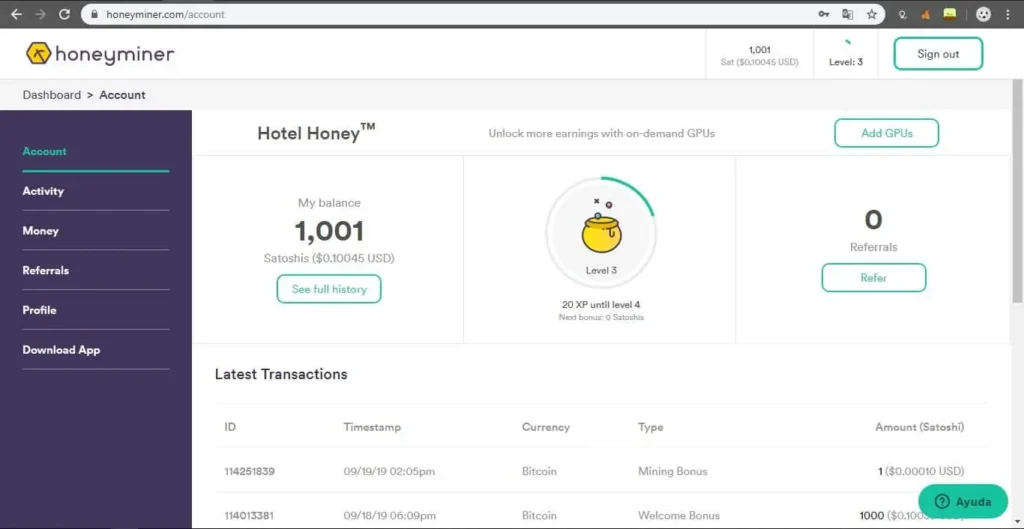Click the translate page icon
Viewport: 1024px width, 529px height.
[848, 14]
